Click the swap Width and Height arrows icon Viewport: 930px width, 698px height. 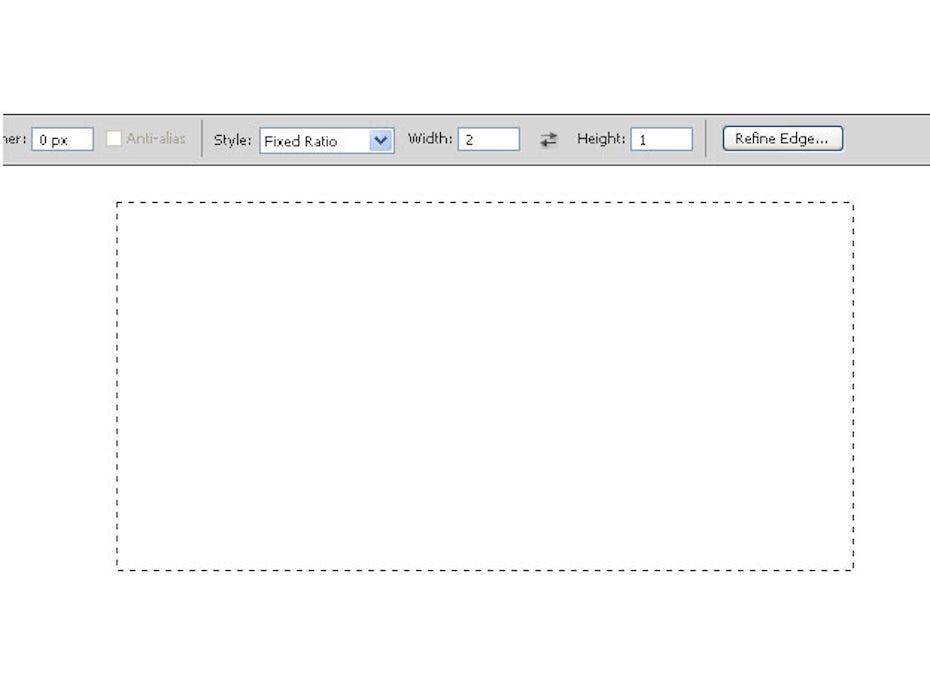pyautogui.click(x=548, y=140)
